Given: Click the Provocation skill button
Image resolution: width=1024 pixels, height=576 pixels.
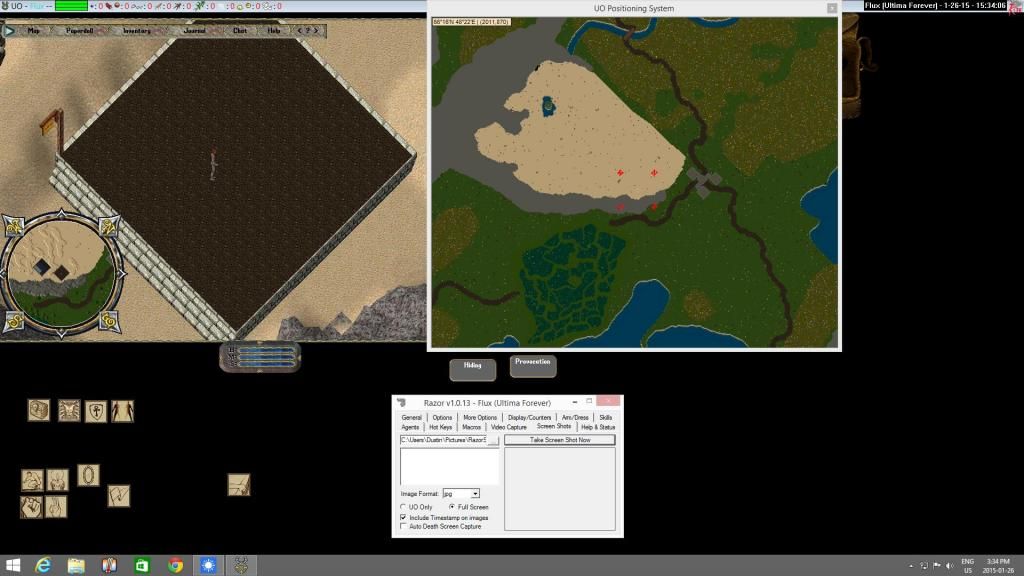Looking at the screenshot, I should pyautogui.click(x=533, y=366).
